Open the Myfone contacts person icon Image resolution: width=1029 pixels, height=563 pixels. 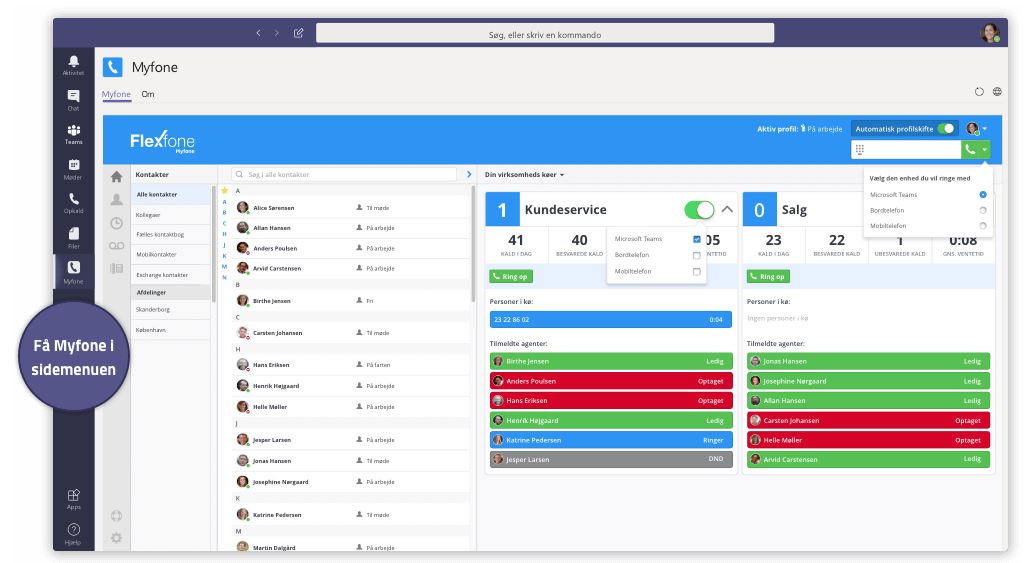[x=117, y=199]
